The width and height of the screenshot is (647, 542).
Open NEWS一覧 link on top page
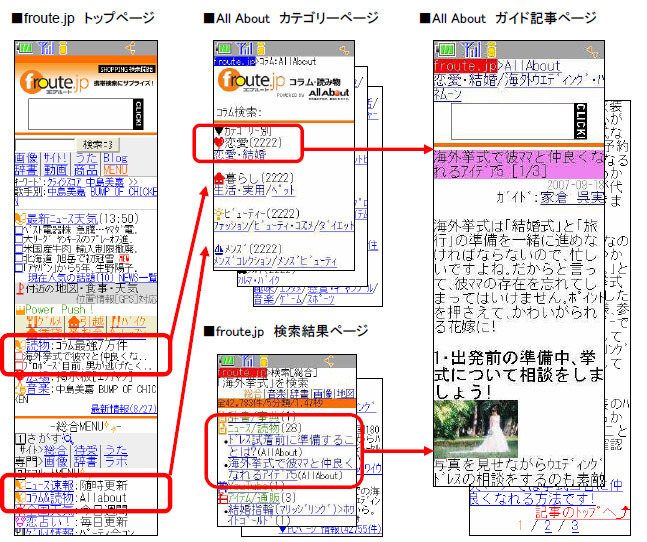[137, 278]
